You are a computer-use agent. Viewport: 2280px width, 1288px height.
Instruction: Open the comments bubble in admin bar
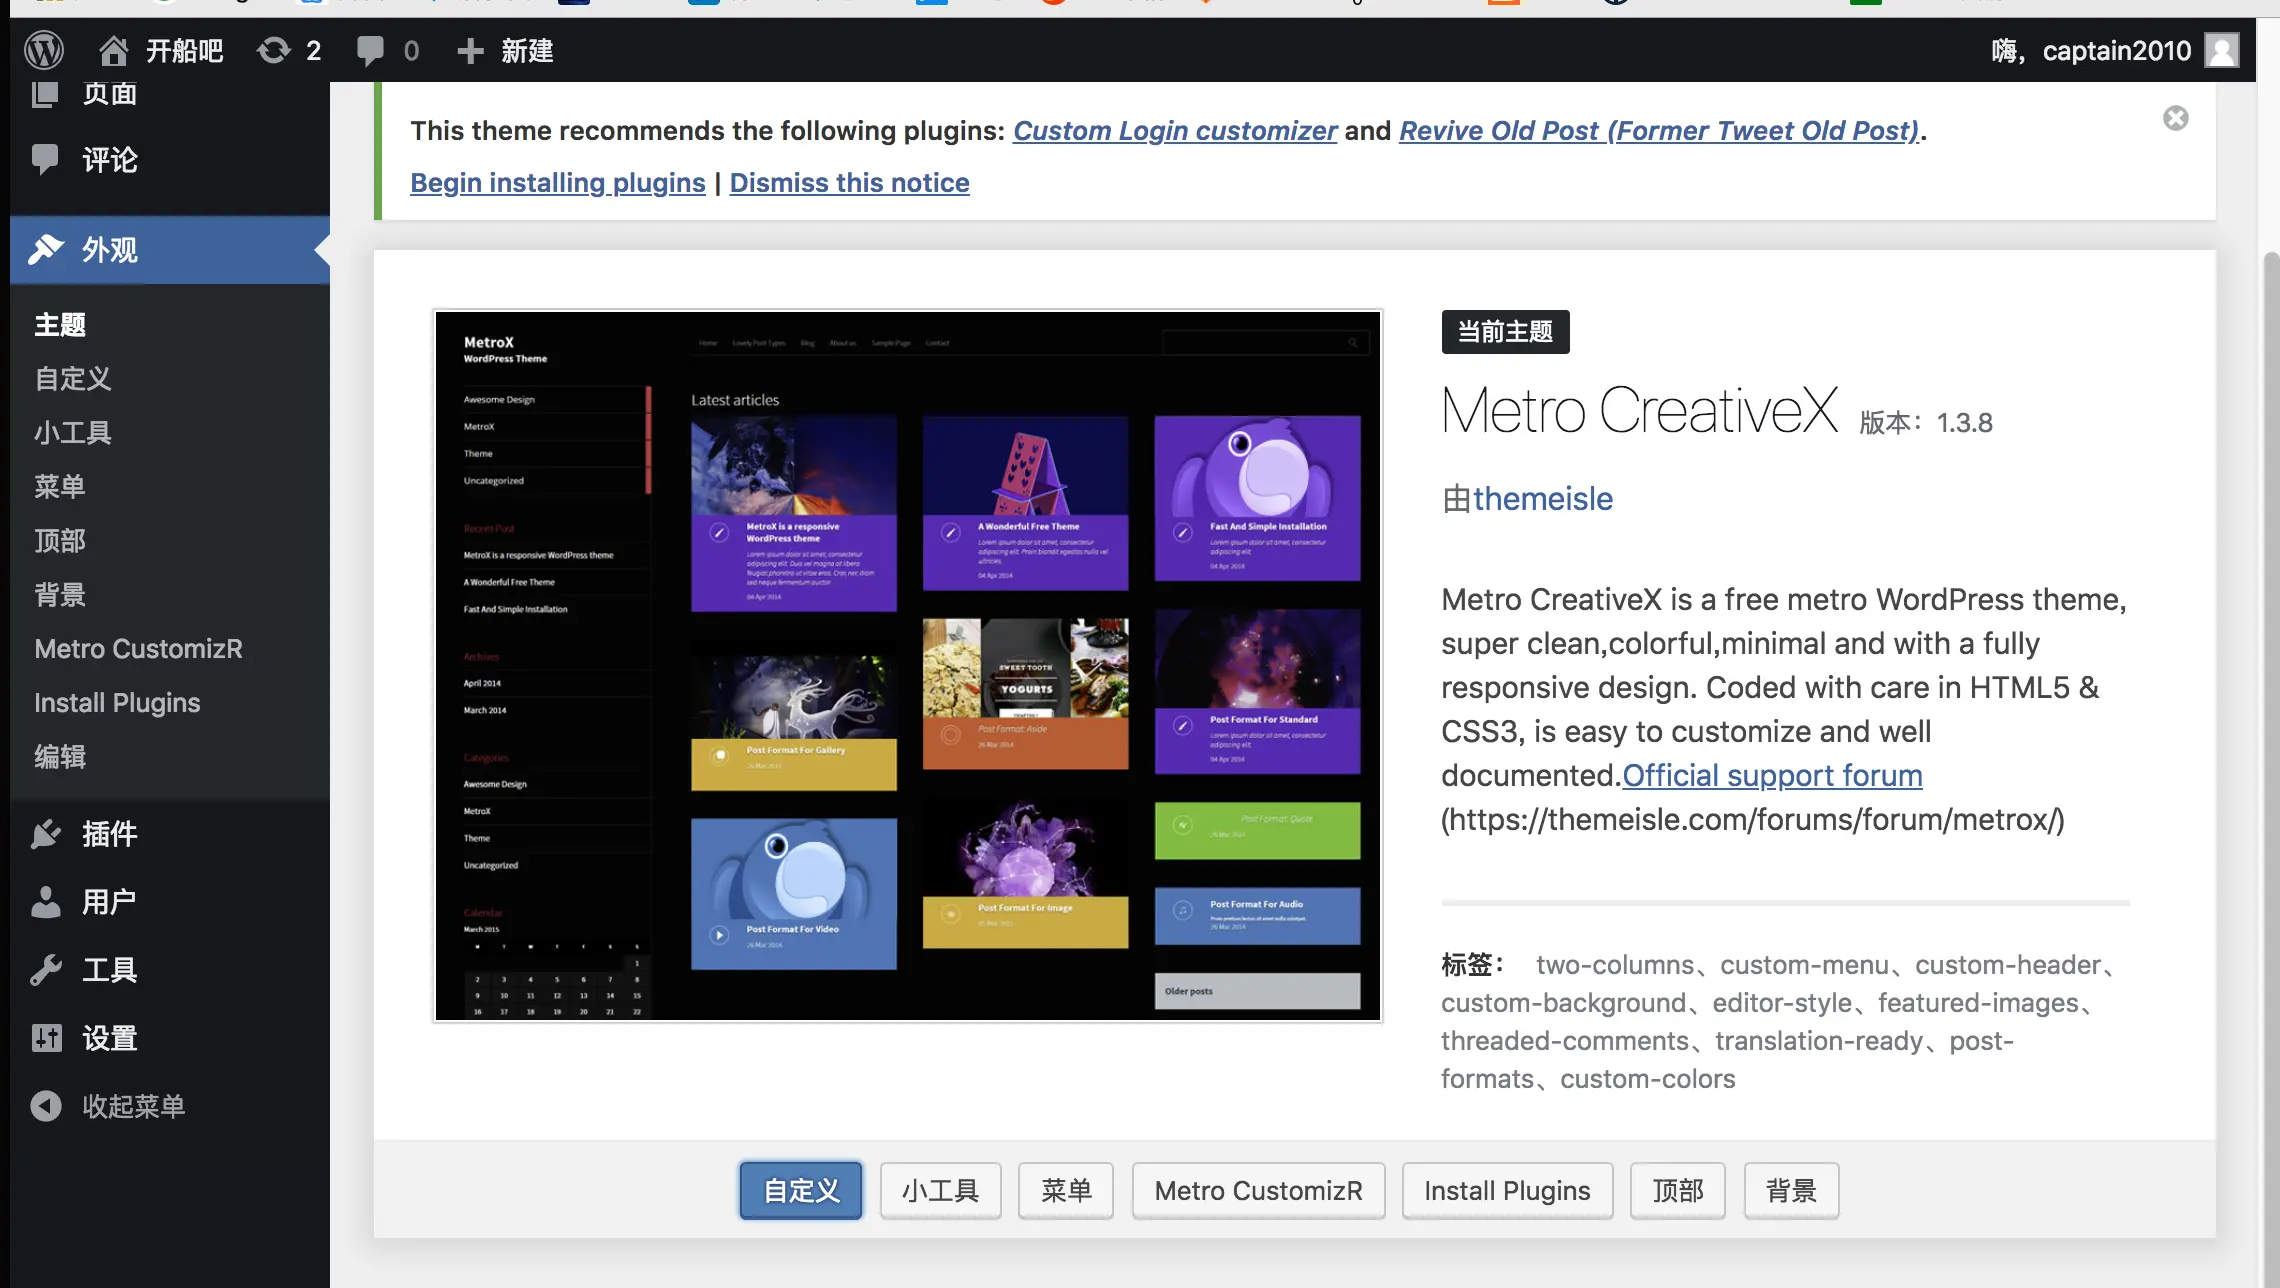coord(371,50)
